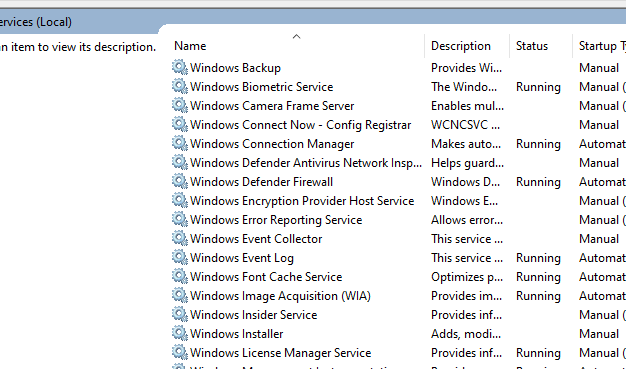This screenshot has height=369, width=626.
Task: Select the Windows Event Log service name
Action: (242, 258)
